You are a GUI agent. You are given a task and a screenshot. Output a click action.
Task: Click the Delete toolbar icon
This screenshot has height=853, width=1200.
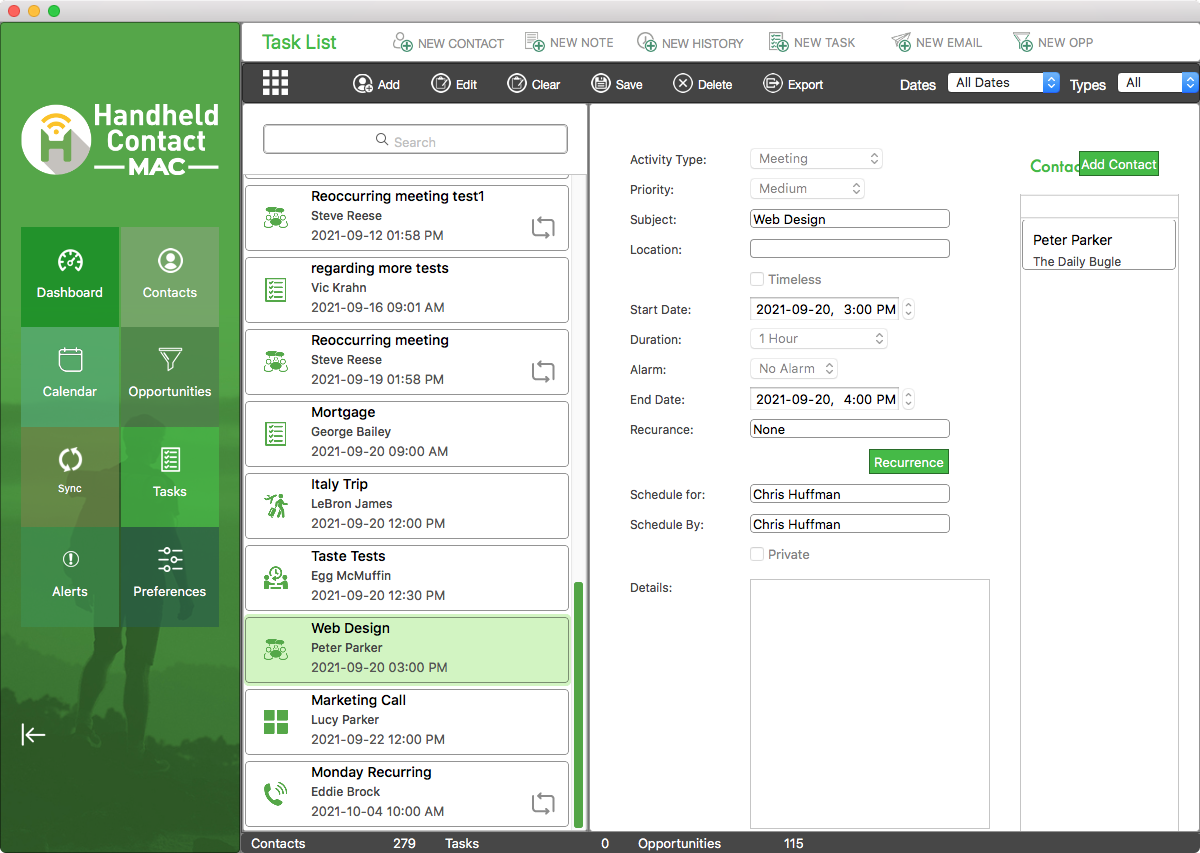tap(683, 84)
